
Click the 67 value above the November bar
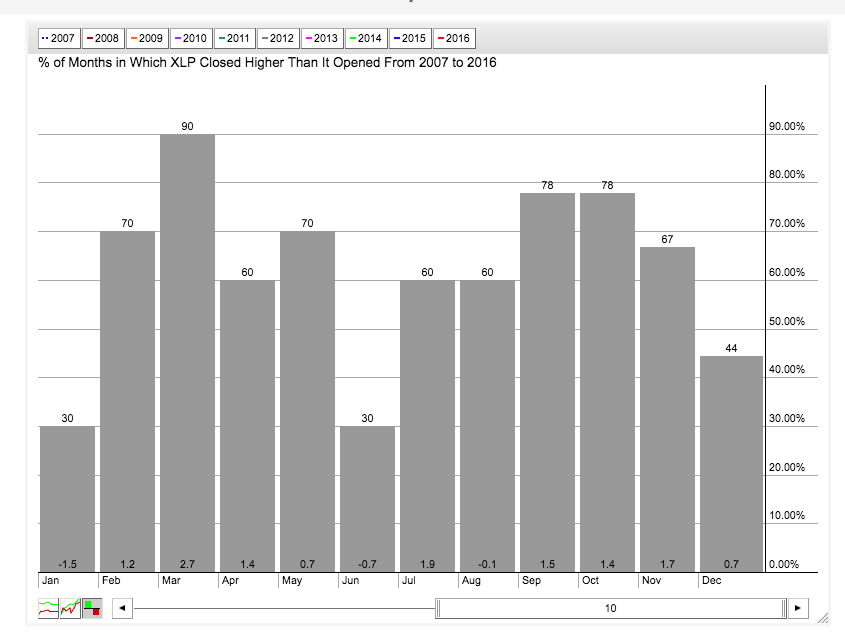pyautogui.click(x=667, y=239)
